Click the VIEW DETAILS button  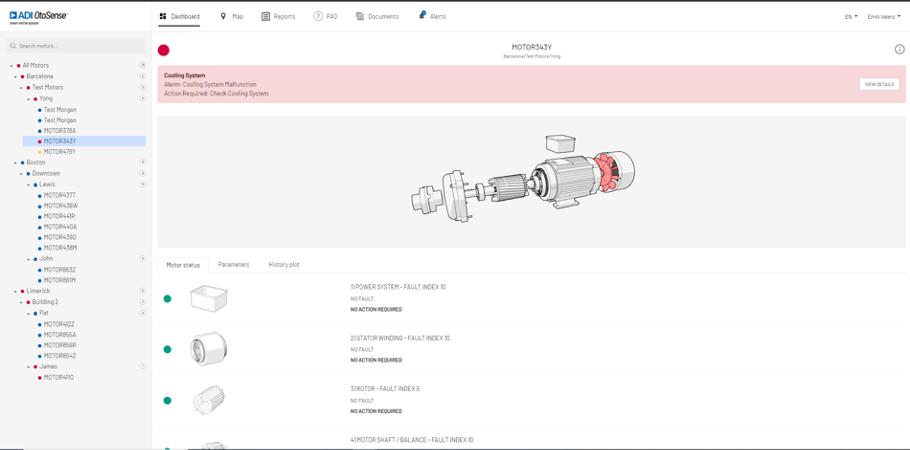(879, 84)
